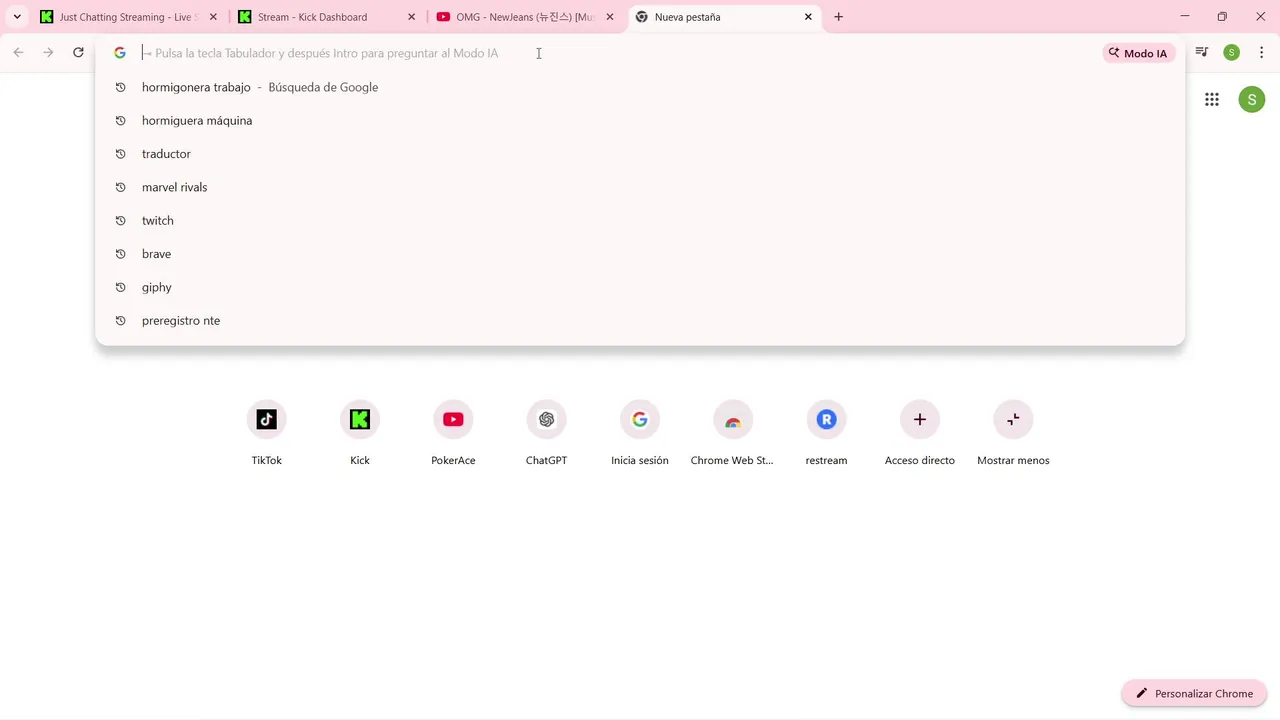The height and width of the screenshot is (720, 1280).
Task: Open the ChatGPT shortcut
Action: (546, 420)
